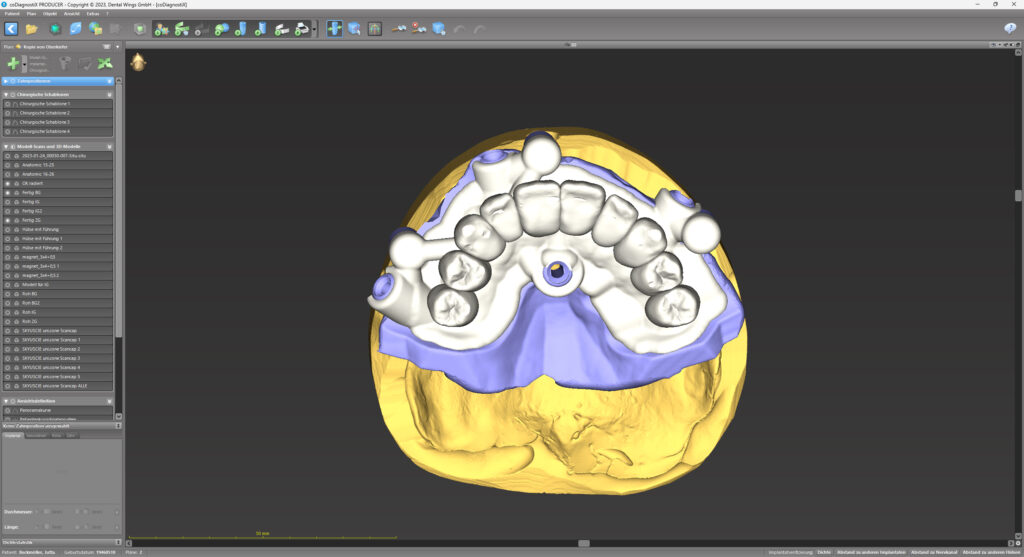
Task: Open the Ansicht menu
Action: [71, 14]
